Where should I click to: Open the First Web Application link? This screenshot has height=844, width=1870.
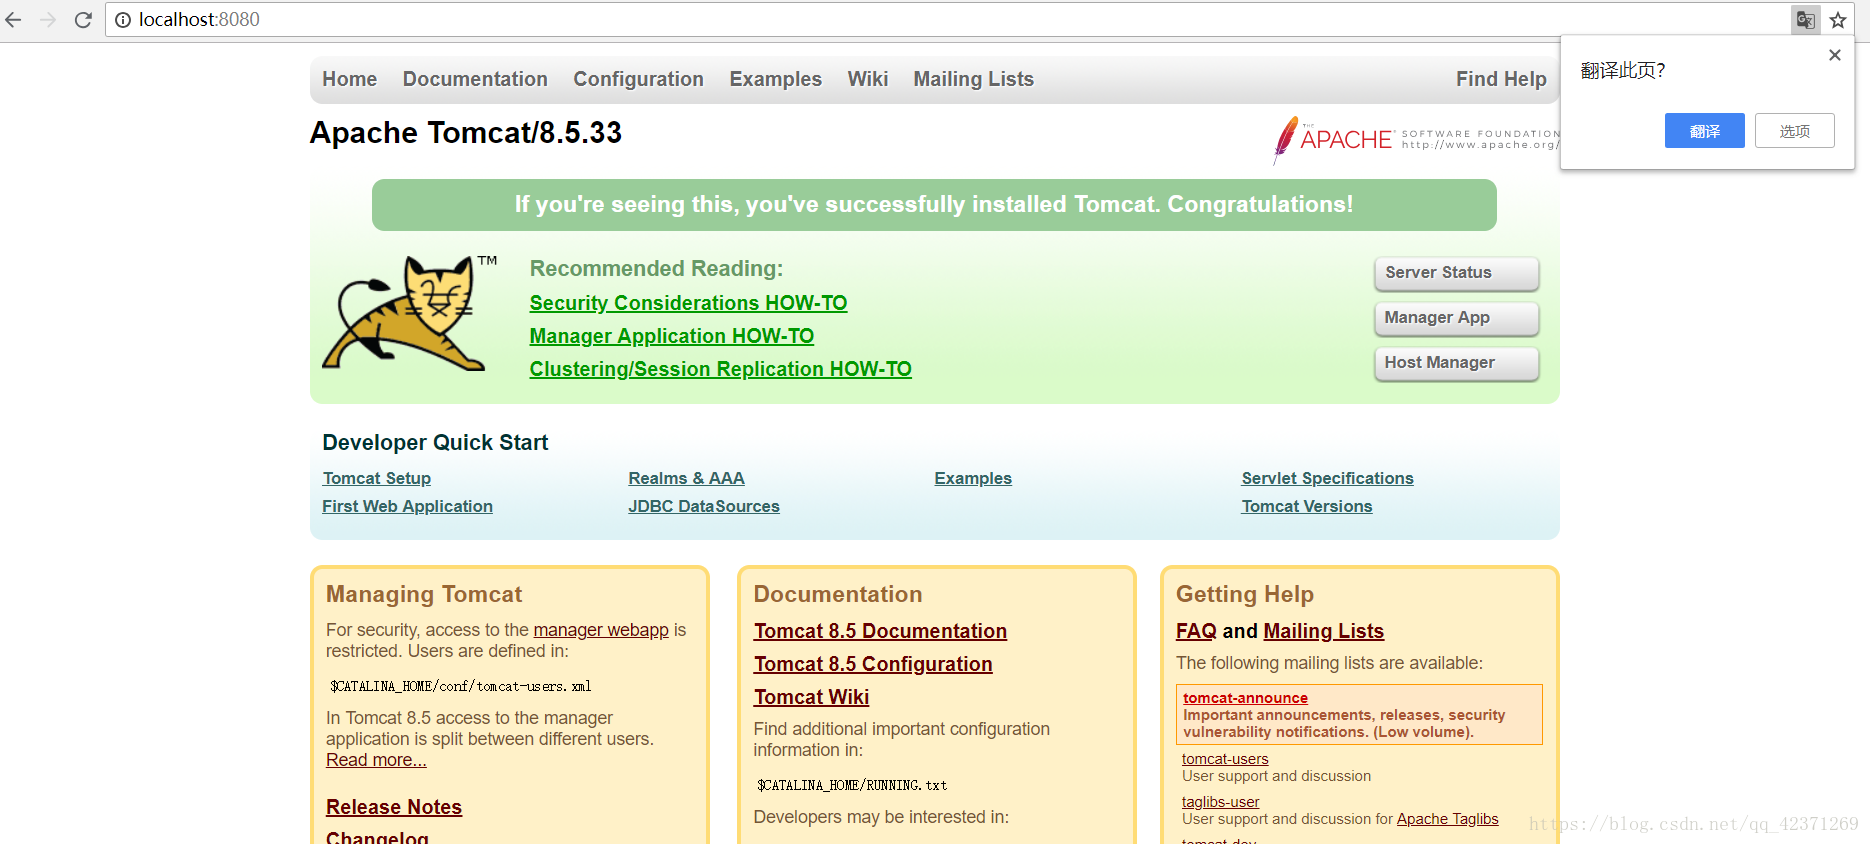pyautogui.click(x=407, y=506)
